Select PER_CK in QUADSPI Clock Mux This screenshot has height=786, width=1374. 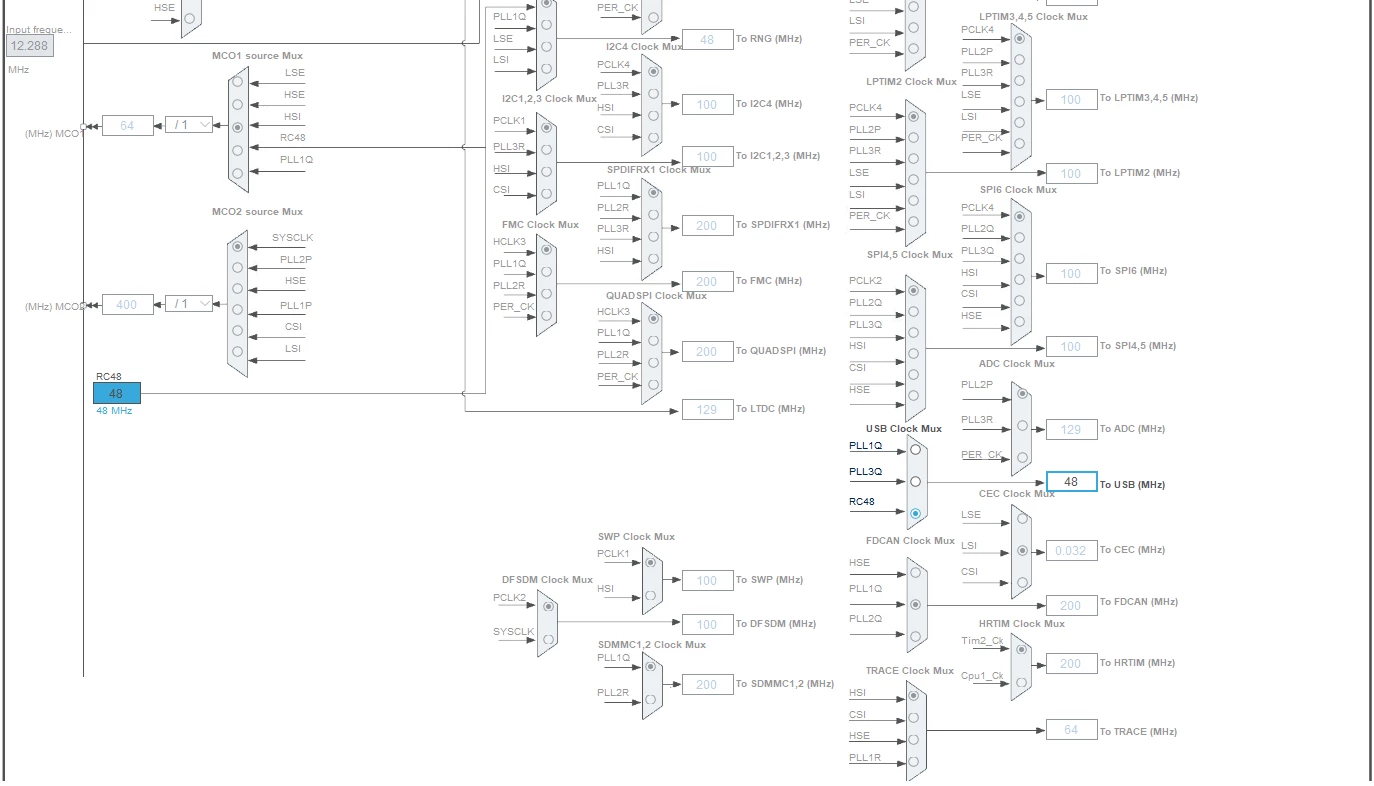(653, 385)
